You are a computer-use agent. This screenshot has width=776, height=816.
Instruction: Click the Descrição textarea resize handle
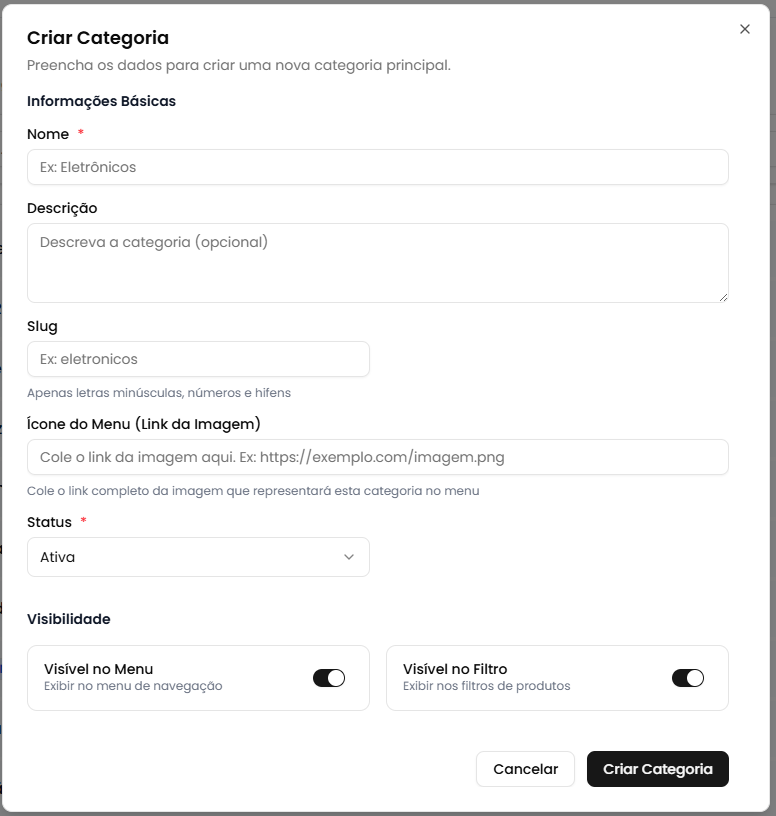tap(723, 297)
